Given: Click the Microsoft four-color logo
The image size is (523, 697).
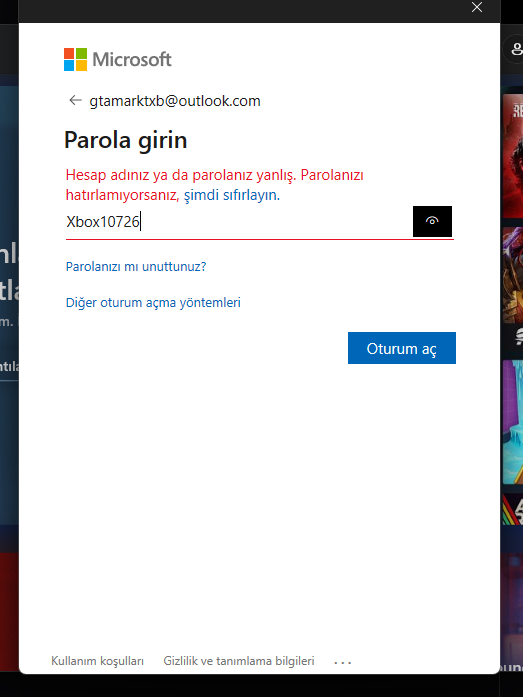Looking at the screenshot, I should (x=75, y=60).
